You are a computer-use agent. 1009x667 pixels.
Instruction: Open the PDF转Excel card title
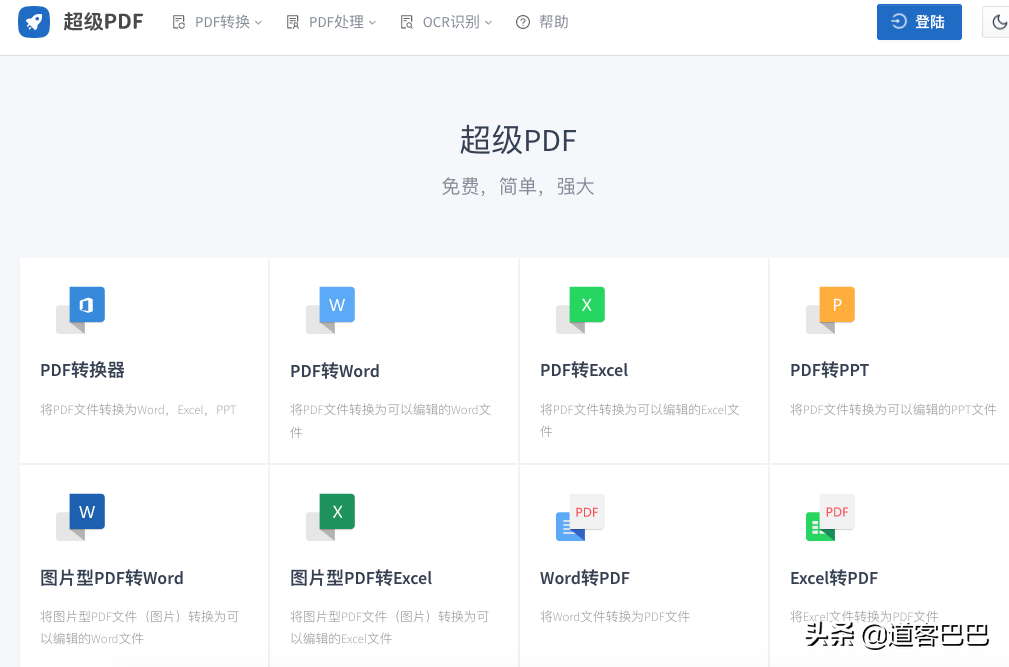tap(584, 370)
